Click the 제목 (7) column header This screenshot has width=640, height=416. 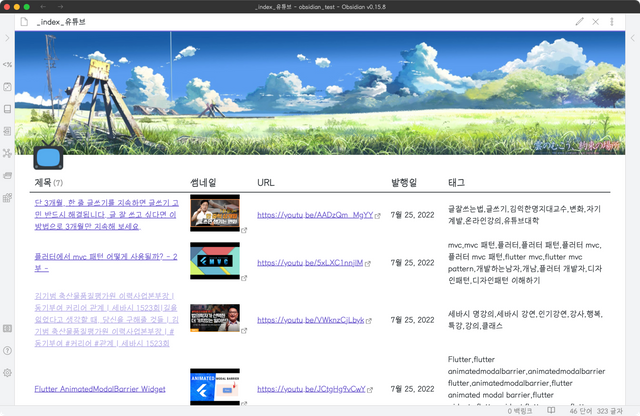click(49, 182)
